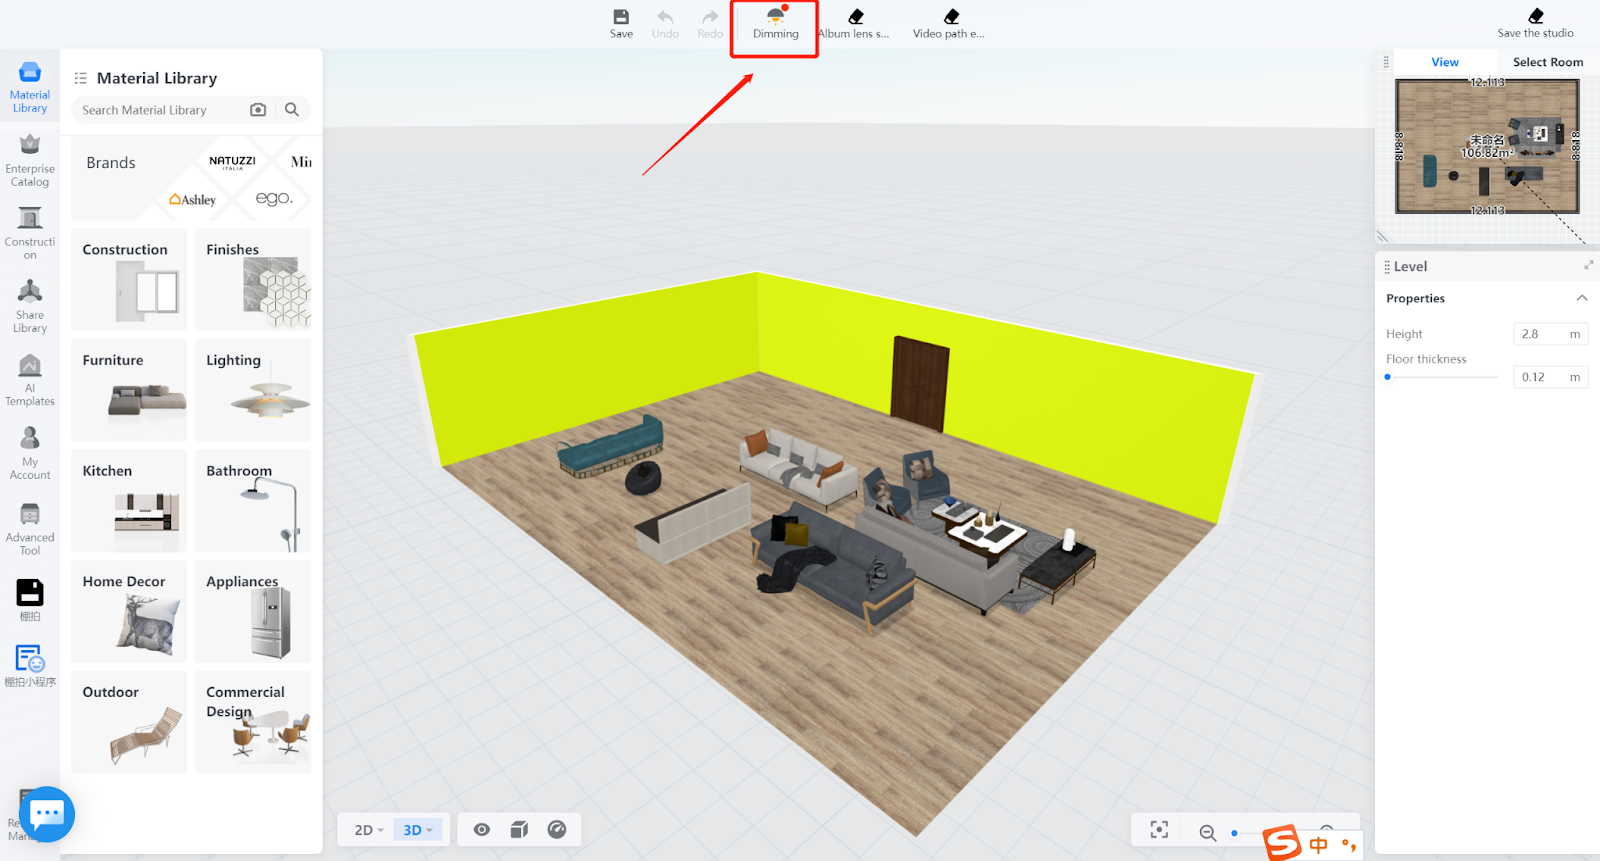Select the Natuzzi brand logo
Viewport: 1600px width, 861px height.
point(232,161)
